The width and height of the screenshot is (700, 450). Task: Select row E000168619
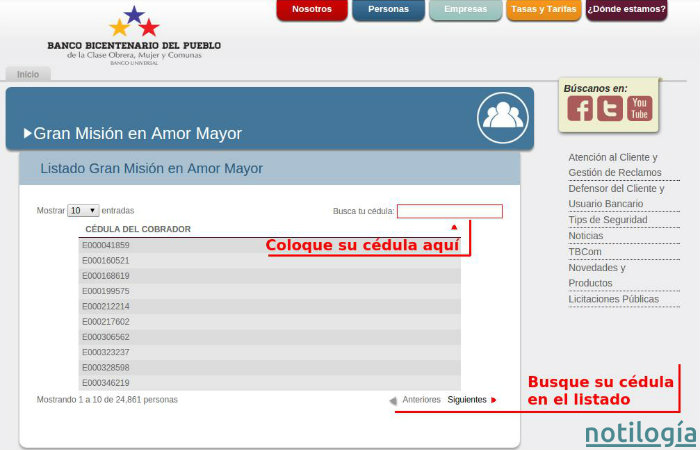click(270, 276)
